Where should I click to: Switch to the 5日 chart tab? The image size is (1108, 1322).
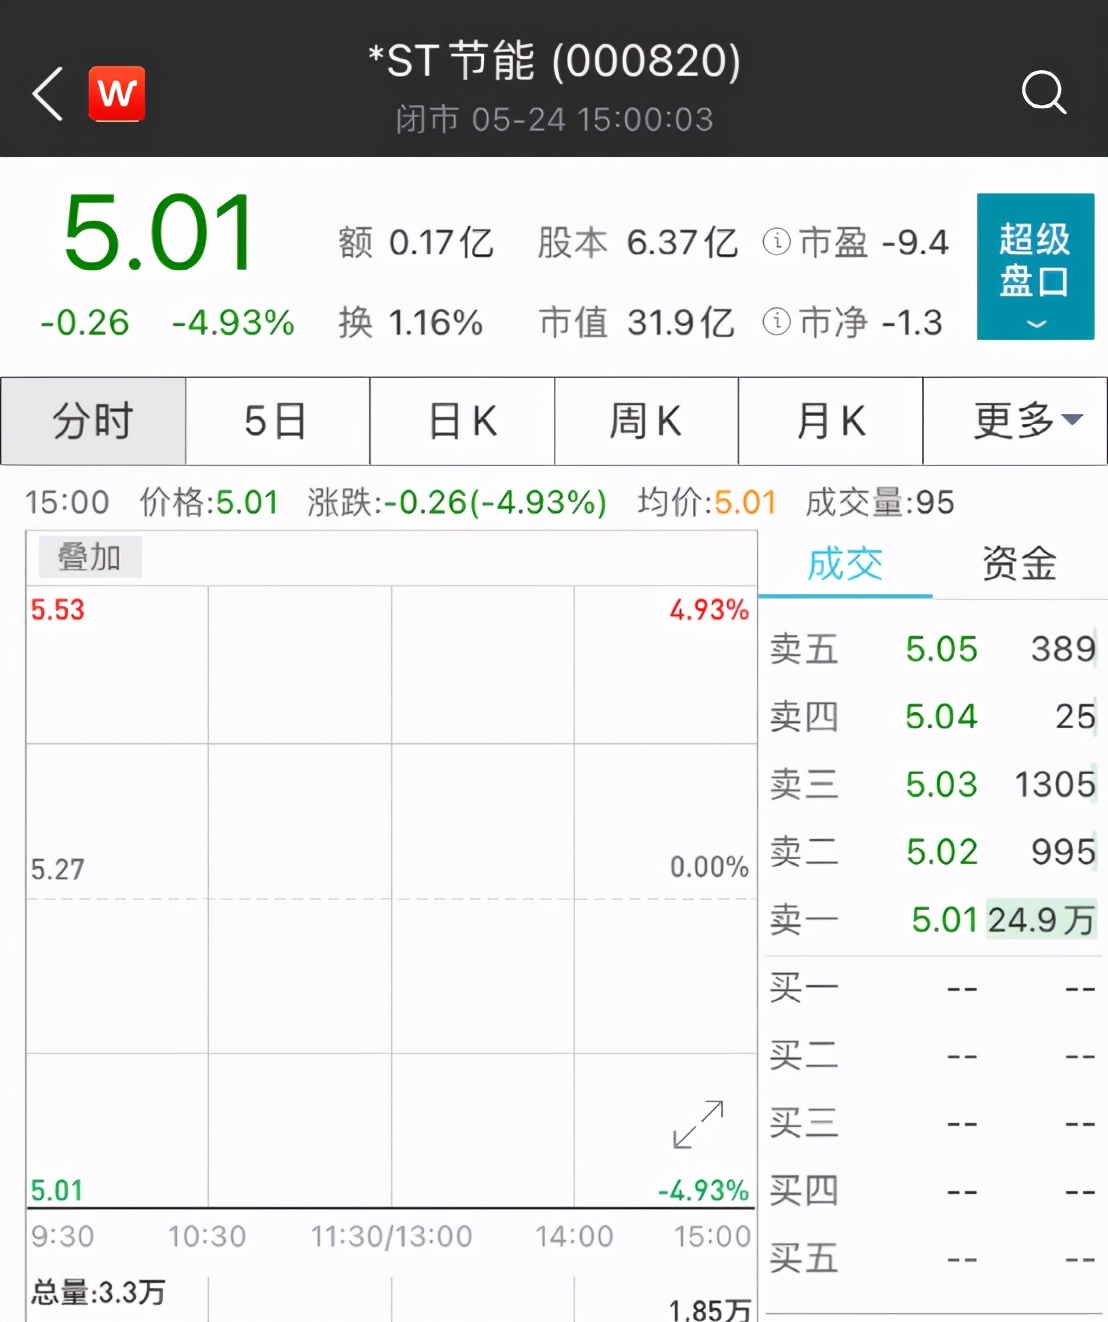[x=277, y=421]
